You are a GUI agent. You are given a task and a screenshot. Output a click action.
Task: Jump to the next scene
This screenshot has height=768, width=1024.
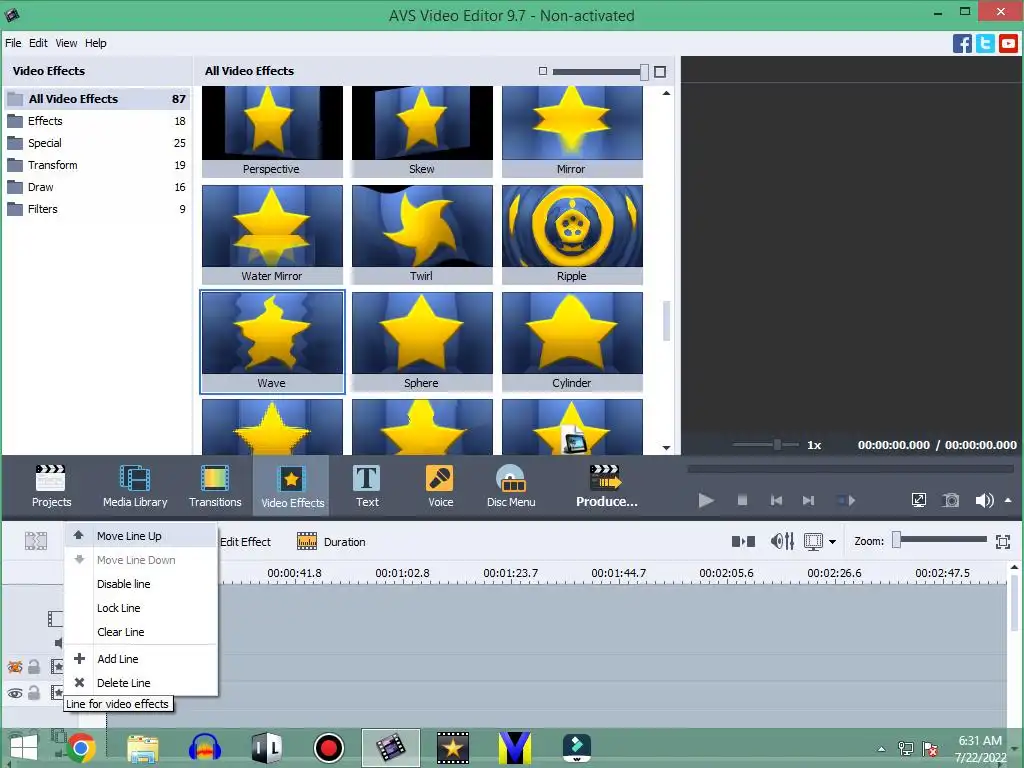[x=847, y=500]
